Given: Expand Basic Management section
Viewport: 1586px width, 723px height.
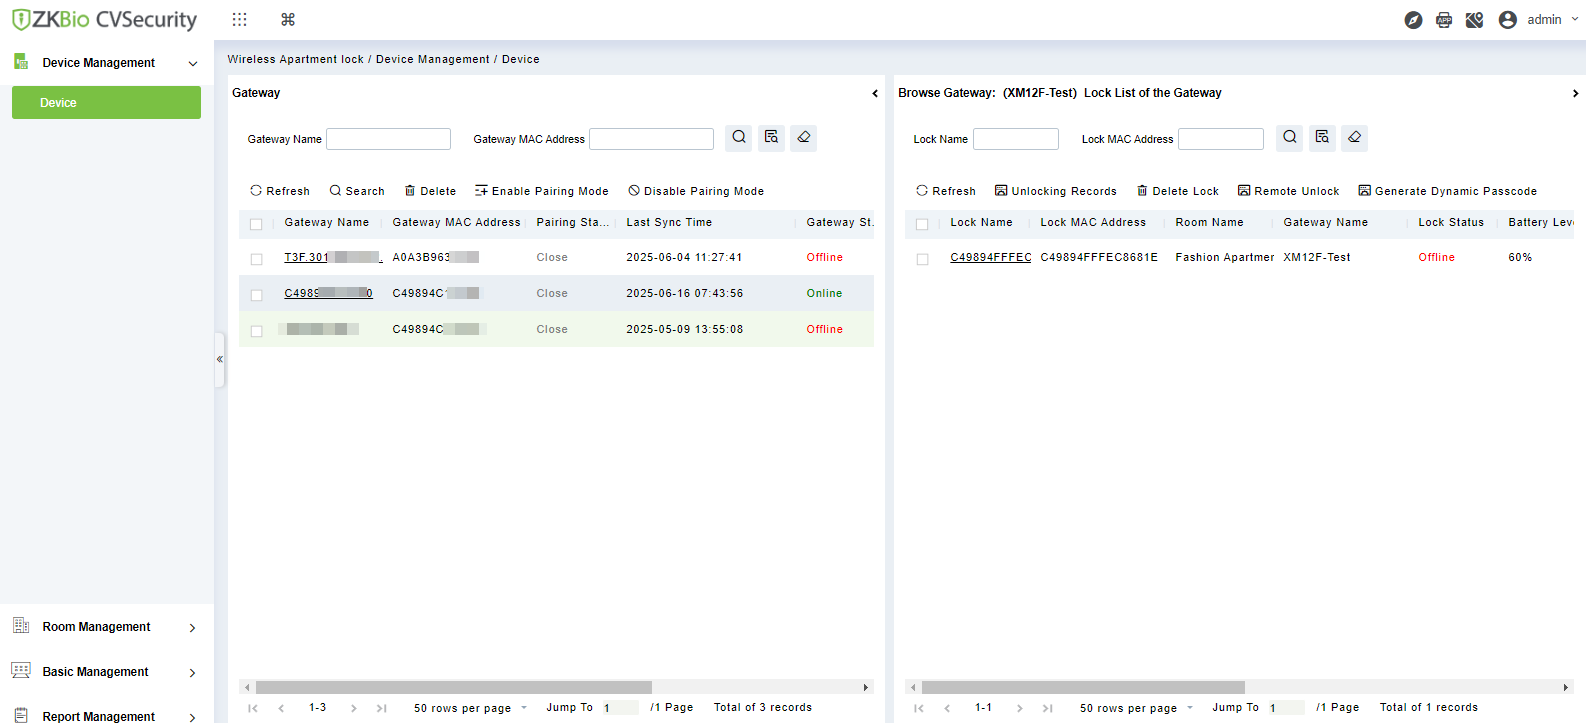Looking at the screenshot, I should point(192,673).
